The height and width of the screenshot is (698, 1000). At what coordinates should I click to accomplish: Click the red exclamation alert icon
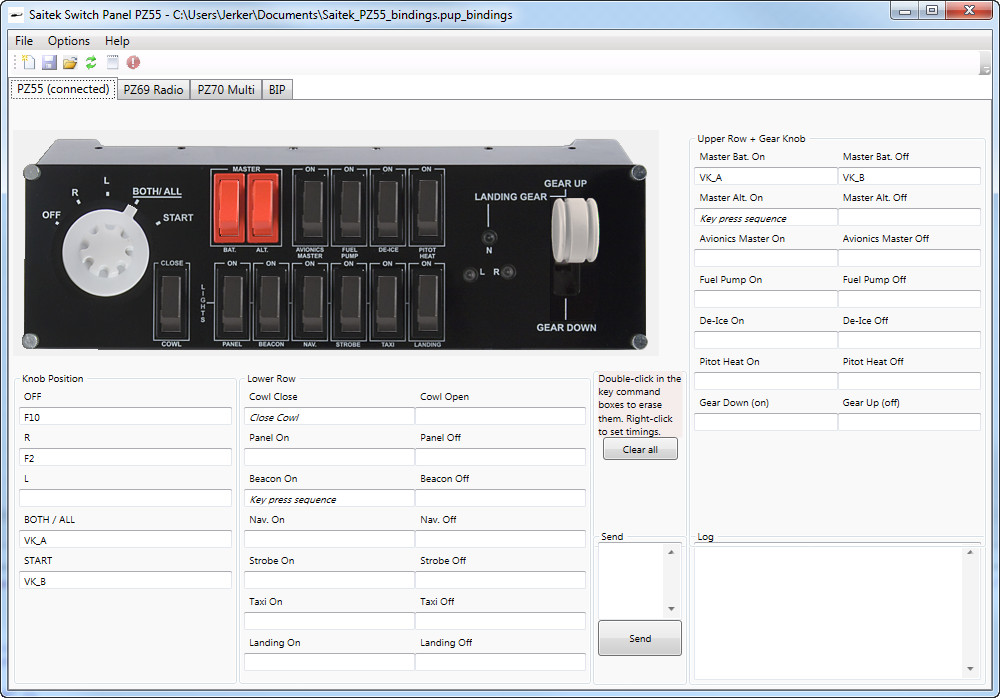tap(133, 62)
